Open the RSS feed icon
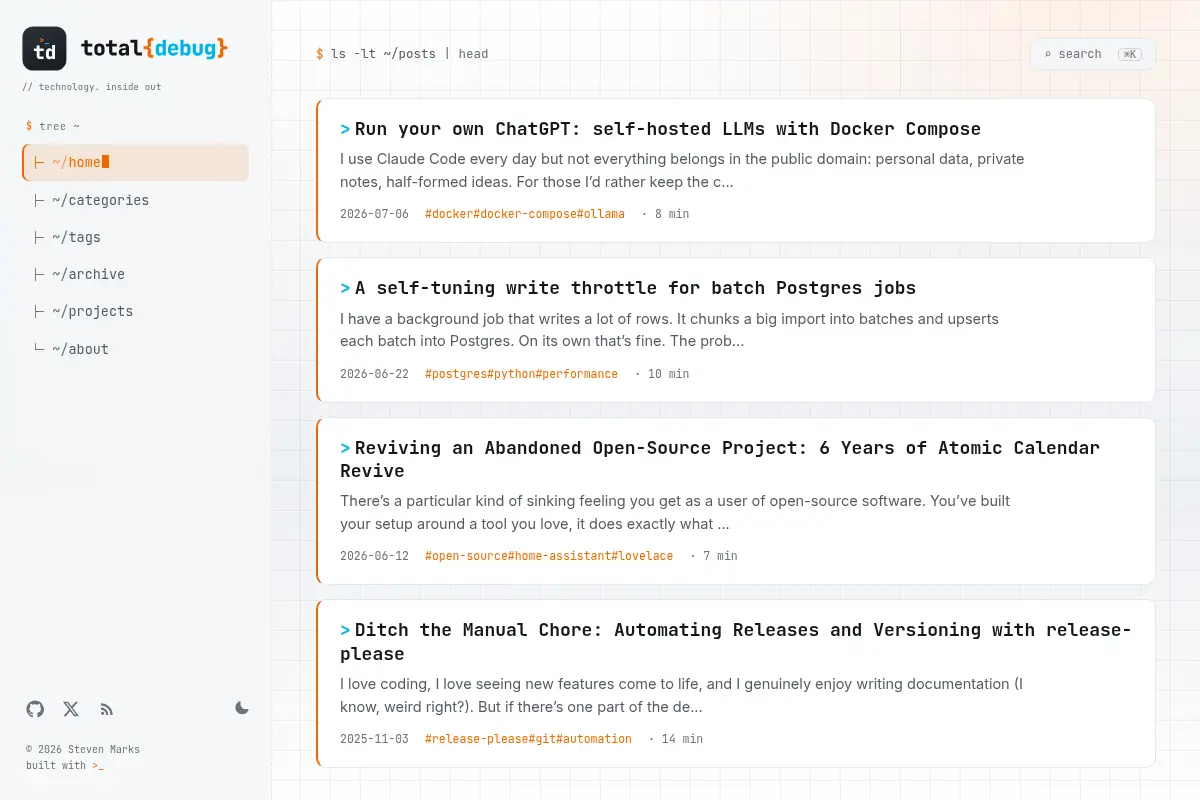This screenshot has width=1200, height=800. tap(107, 709)
